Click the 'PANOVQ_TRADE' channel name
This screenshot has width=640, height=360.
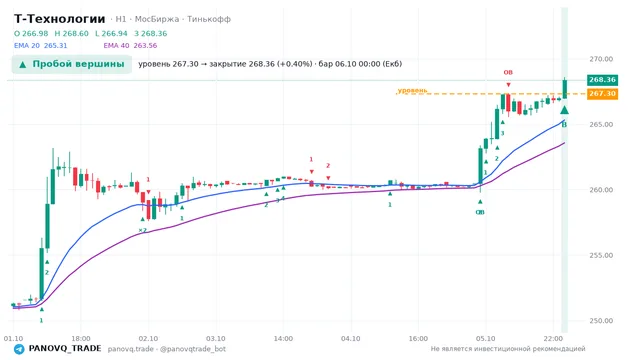point(65,349)
